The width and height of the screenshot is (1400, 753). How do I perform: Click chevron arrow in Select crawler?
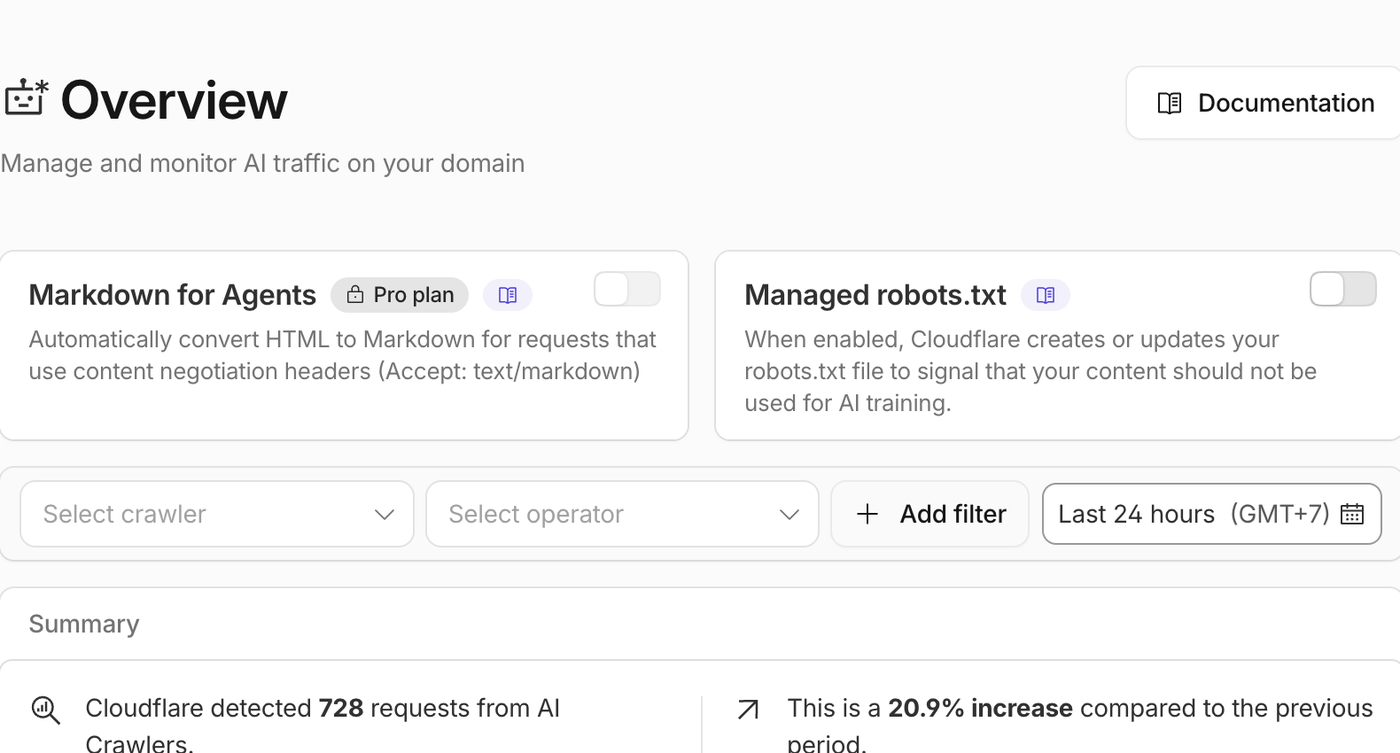385,514
